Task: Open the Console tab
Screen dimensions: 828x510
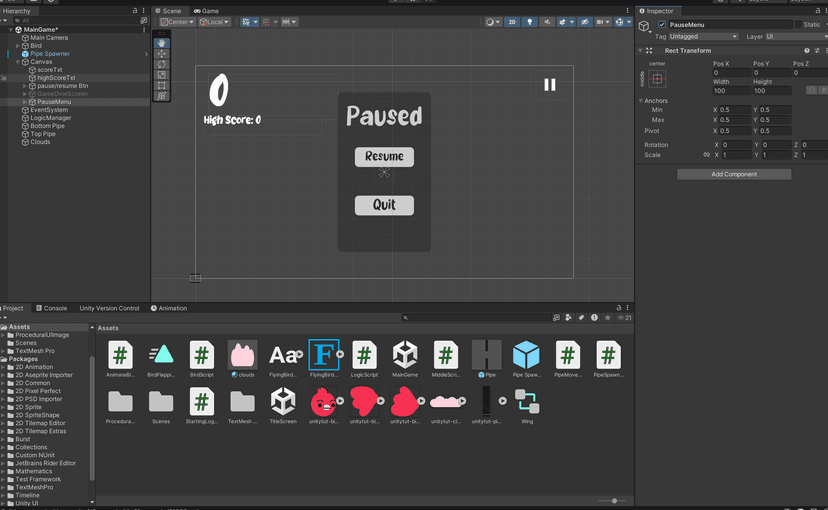Action: tap(52, 308)
